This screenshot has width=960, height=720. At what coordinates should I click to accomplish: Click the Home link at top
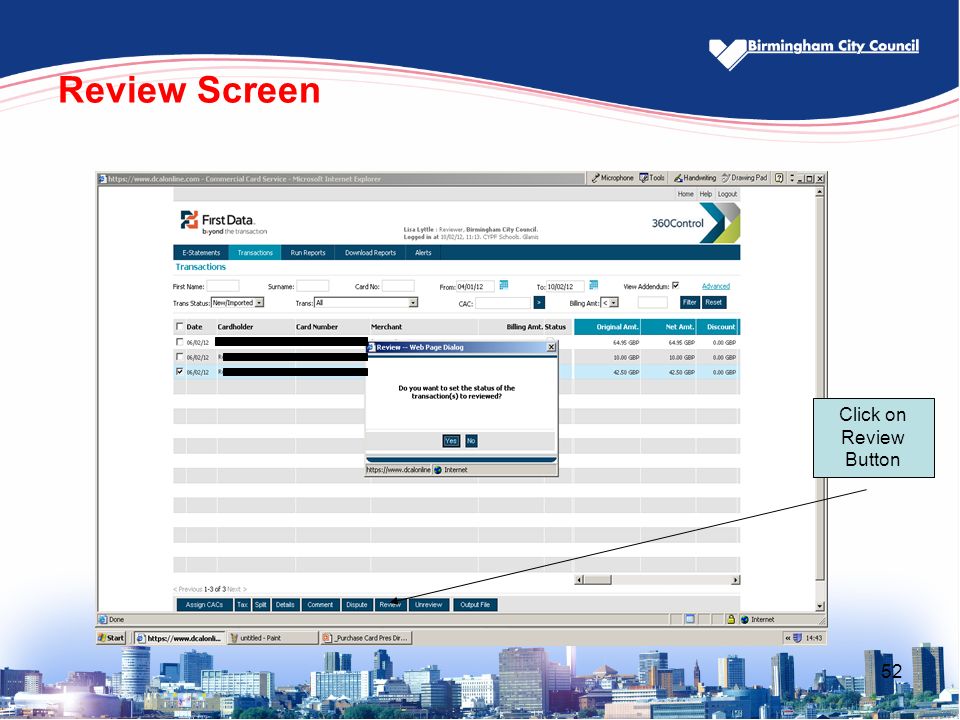click(x=686, y=194)
